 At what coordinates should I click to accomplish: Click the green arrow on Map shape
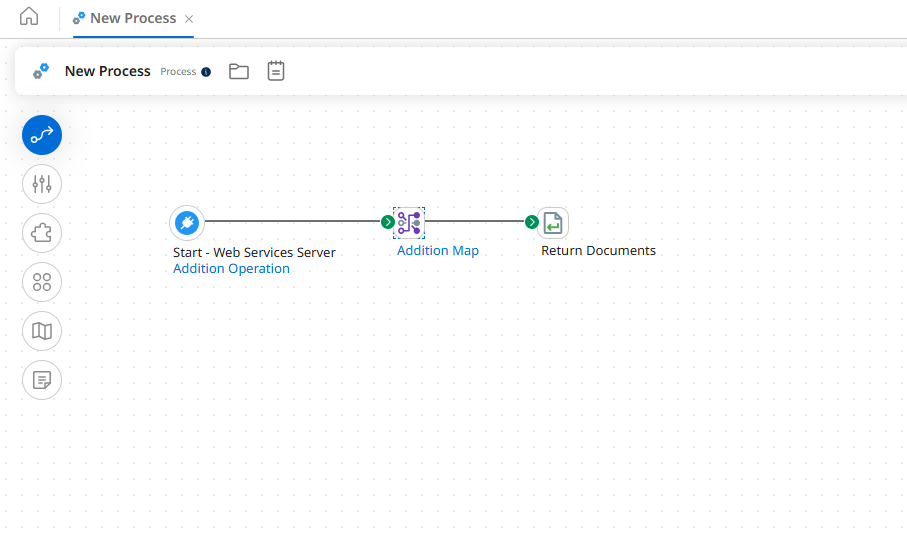(387, 222)
